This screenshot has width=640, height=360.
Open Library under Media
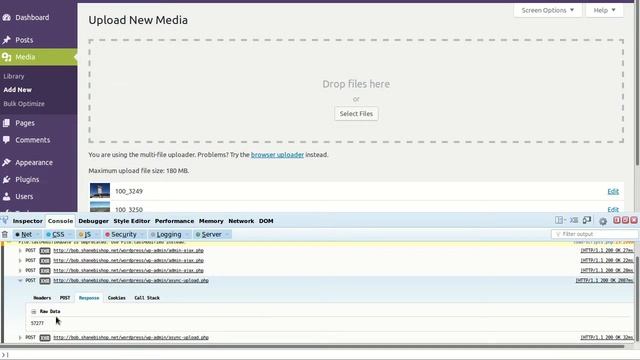click(x=14, y=76)
